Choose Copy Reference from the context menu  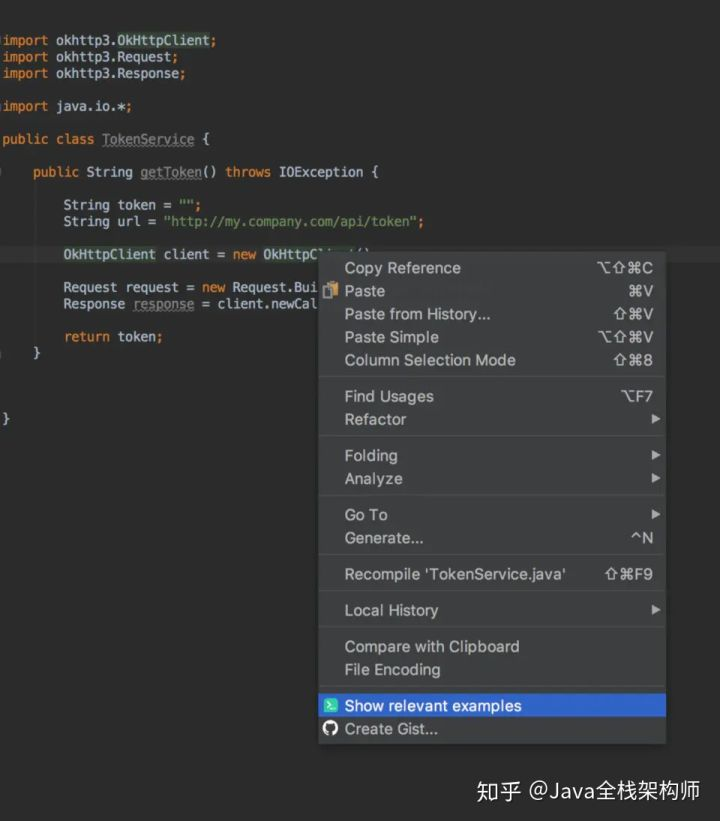tap(492, 268)
